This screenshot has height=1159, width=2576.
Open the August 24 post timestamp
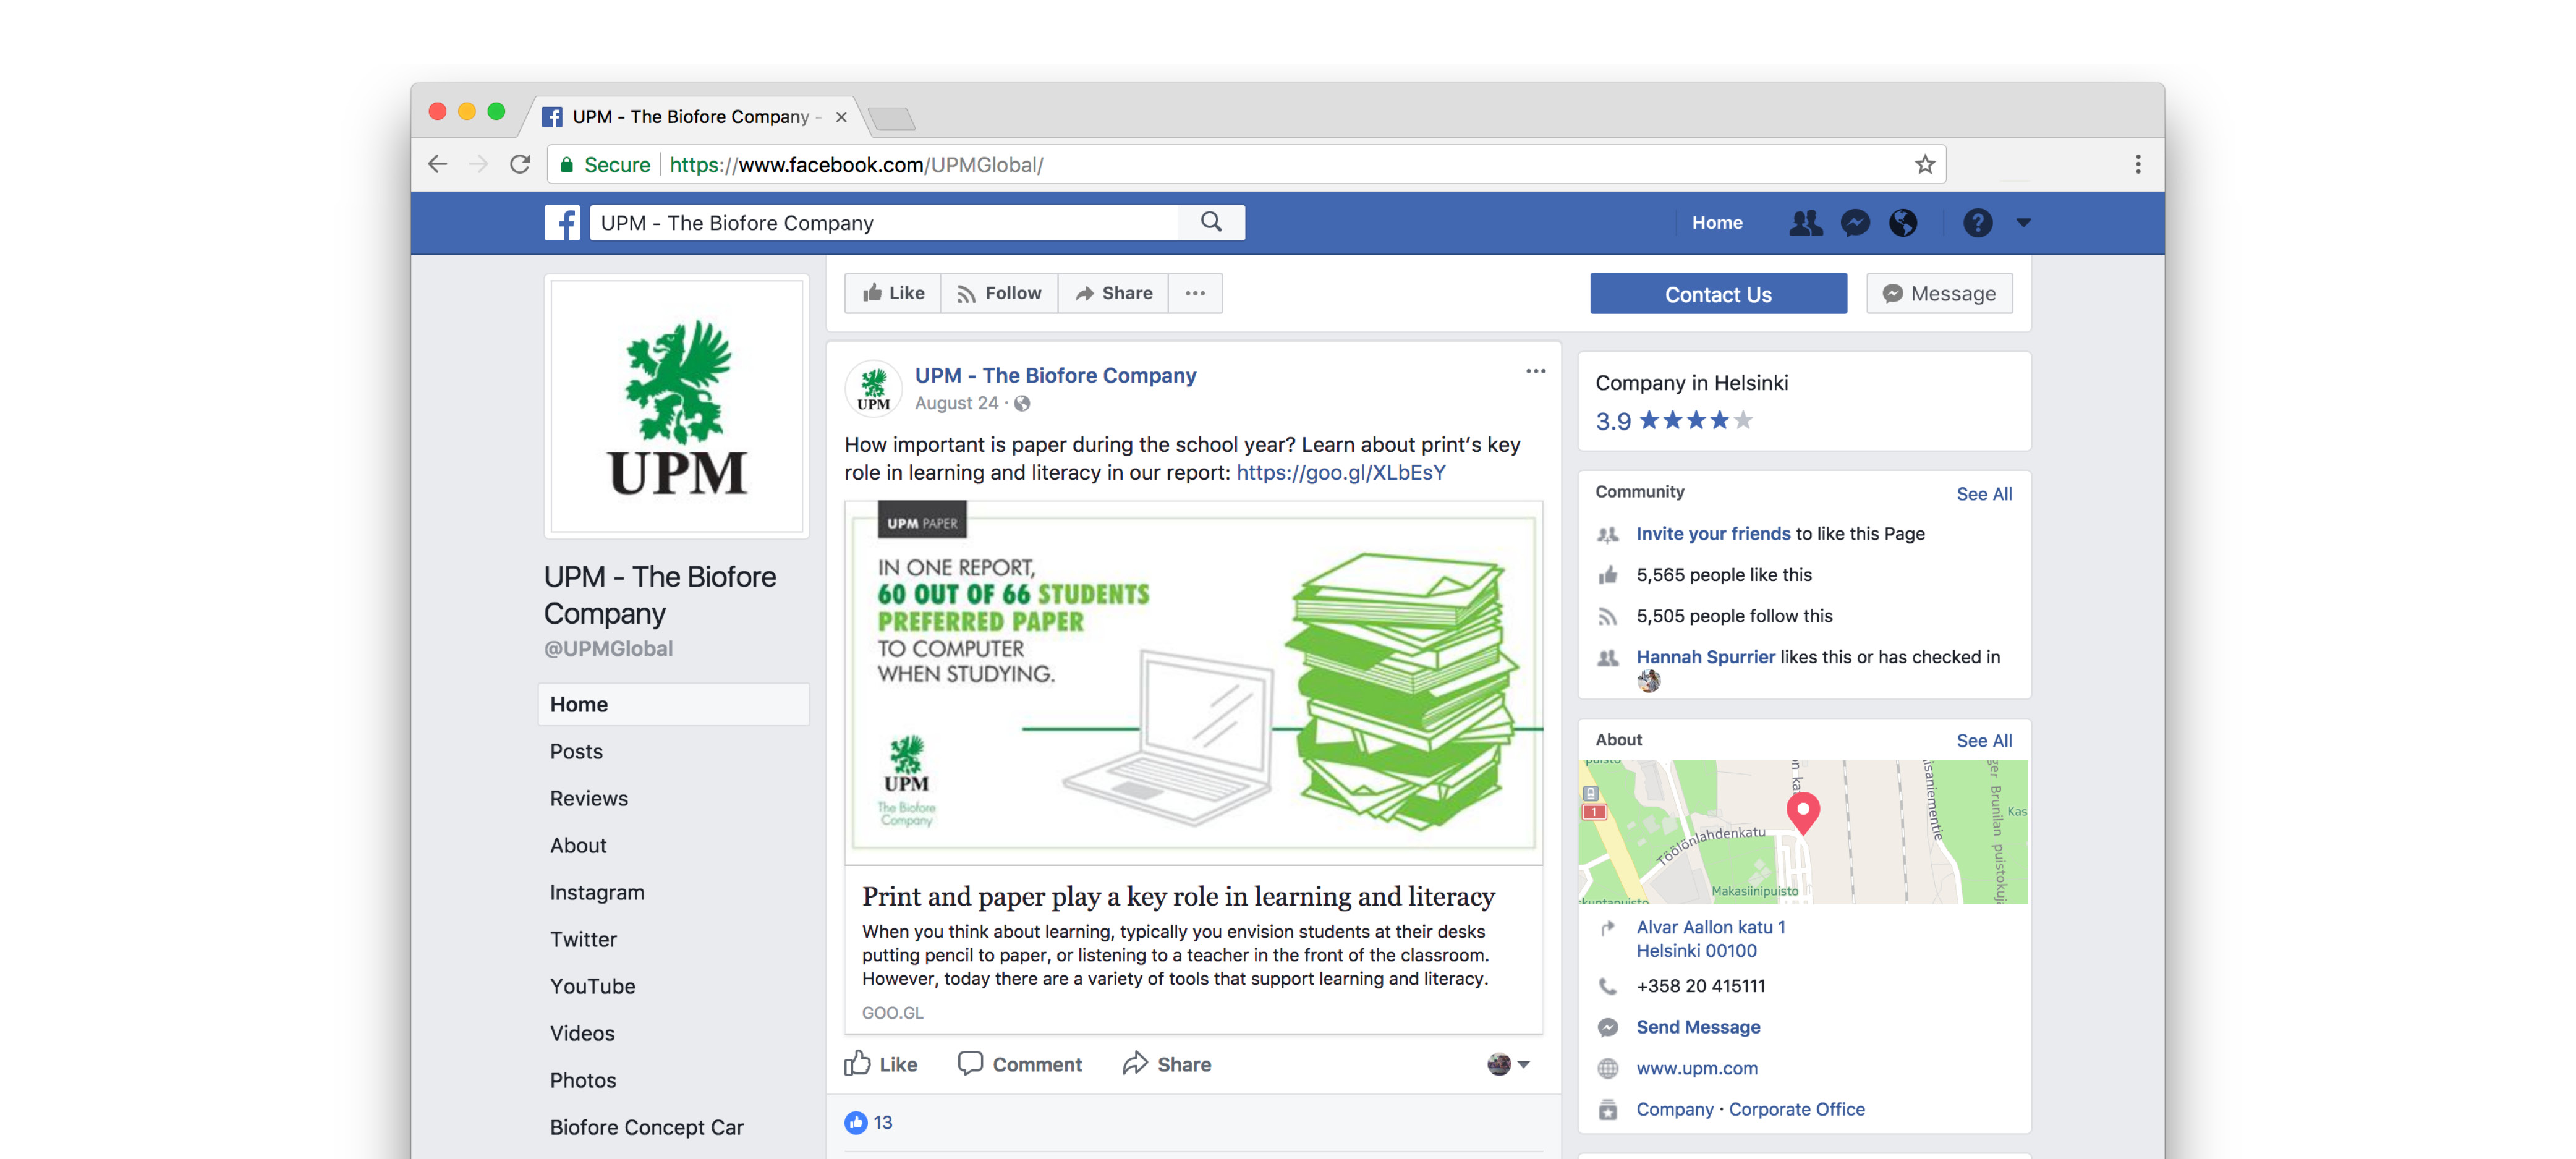[956, 403]
